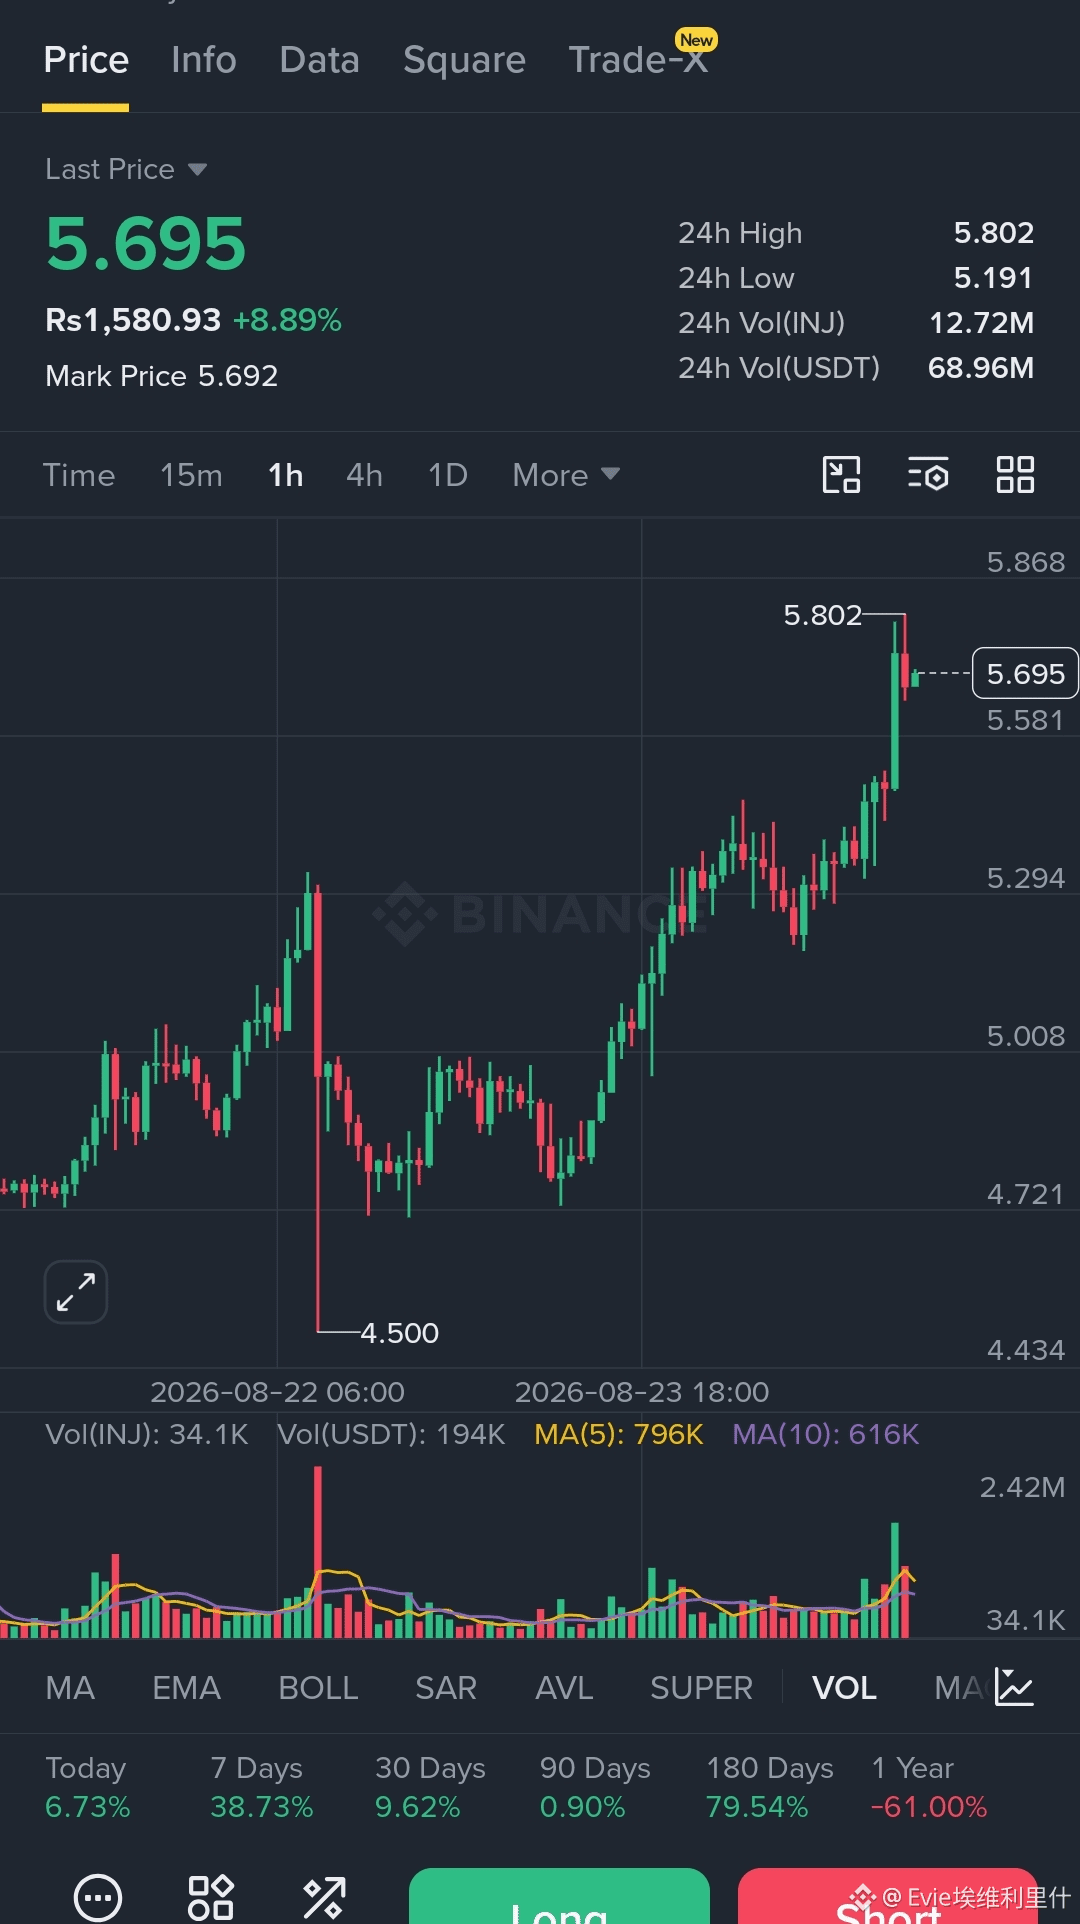Select the 1D chart interval
This screenshot has height=1924, width=1080.
448,475
